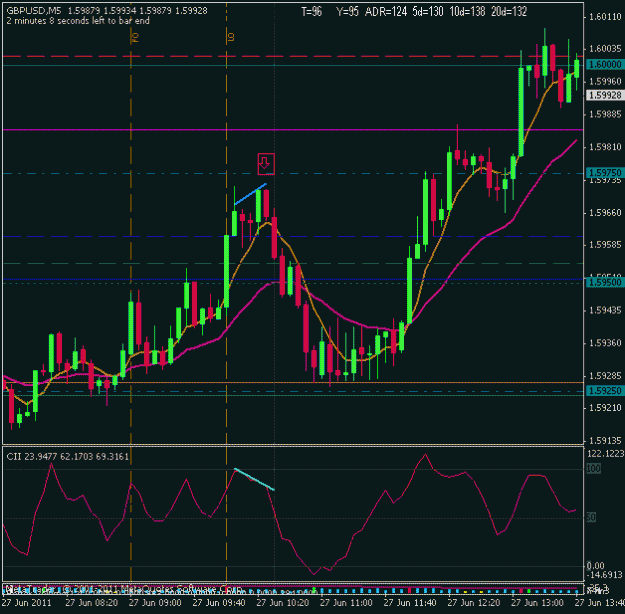Click the 1.60110 price scale label

click(605, 17)
